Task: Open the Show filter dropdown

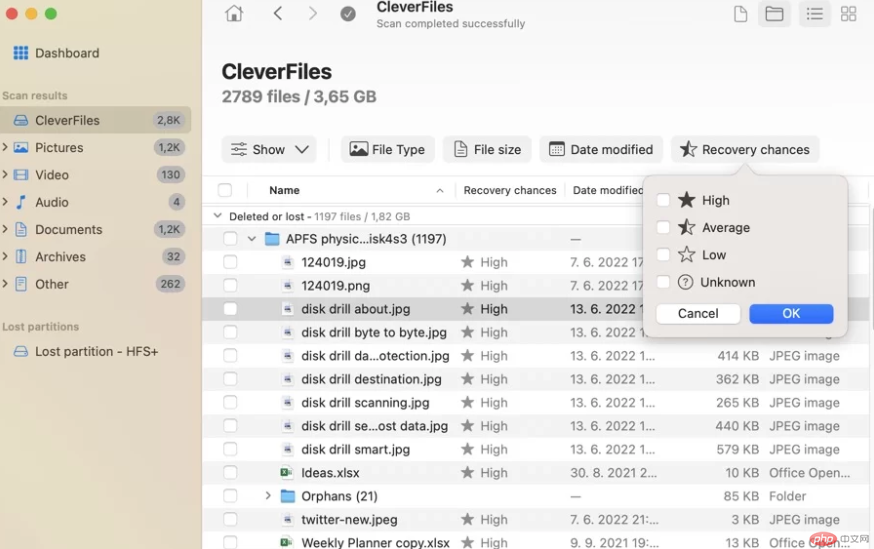Action: coord(269,149)
